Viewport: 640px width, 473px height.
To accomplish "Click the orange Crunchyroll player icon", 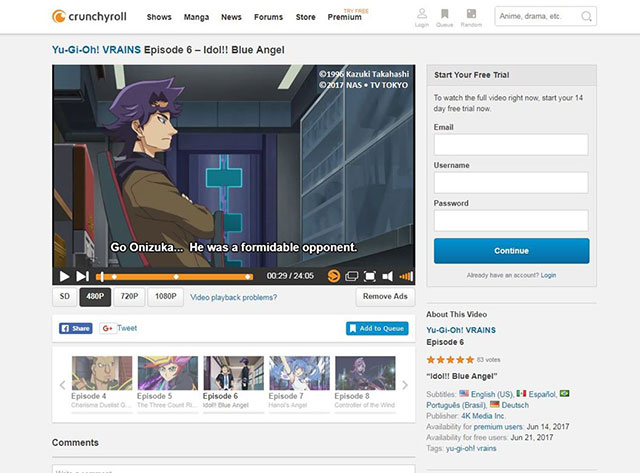I will point(333,276).
